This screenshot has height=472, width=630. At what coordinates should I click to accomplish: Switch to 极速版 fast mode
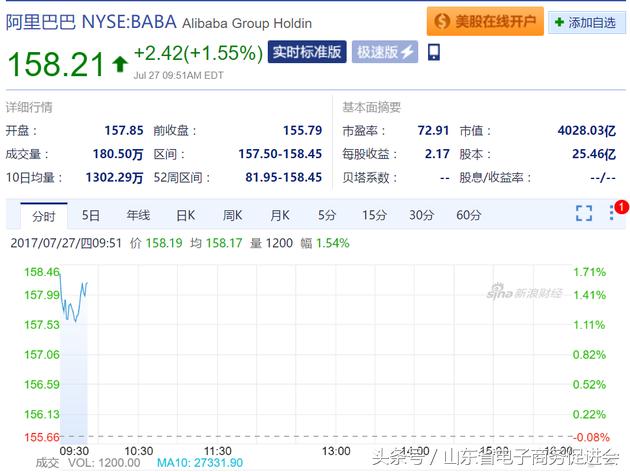click(x=384, y=52)
